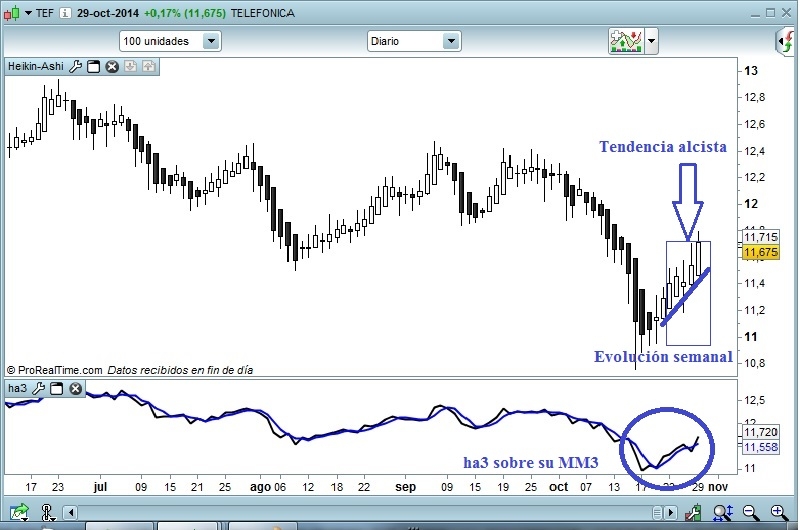Click the ha3 panel label
800x530 pixels.
17,389
